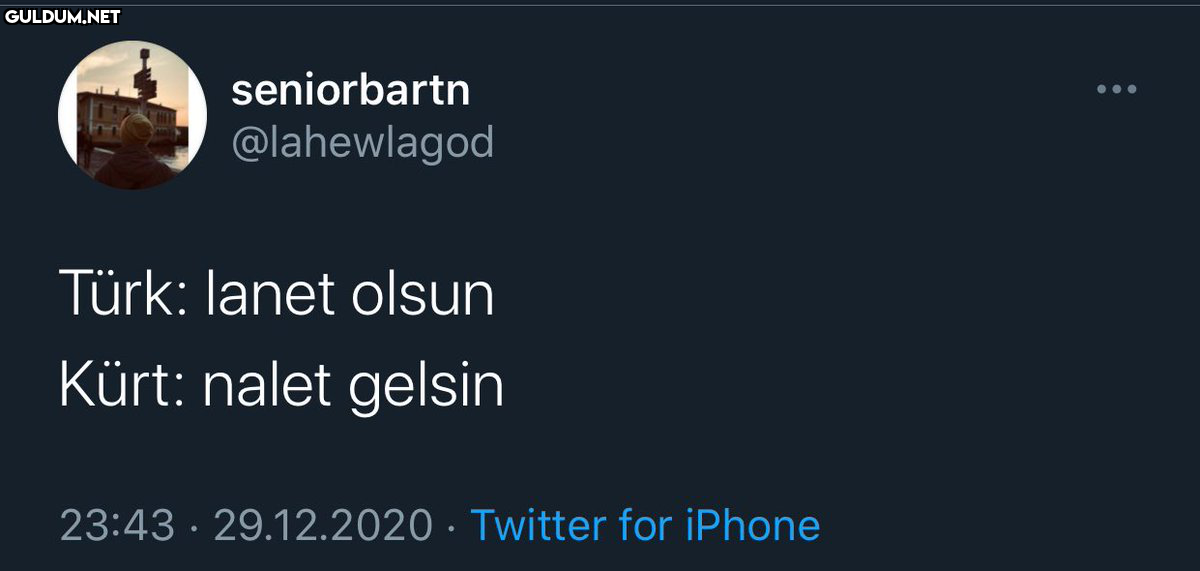Click the seniorbartn display name

pos(350,91)
